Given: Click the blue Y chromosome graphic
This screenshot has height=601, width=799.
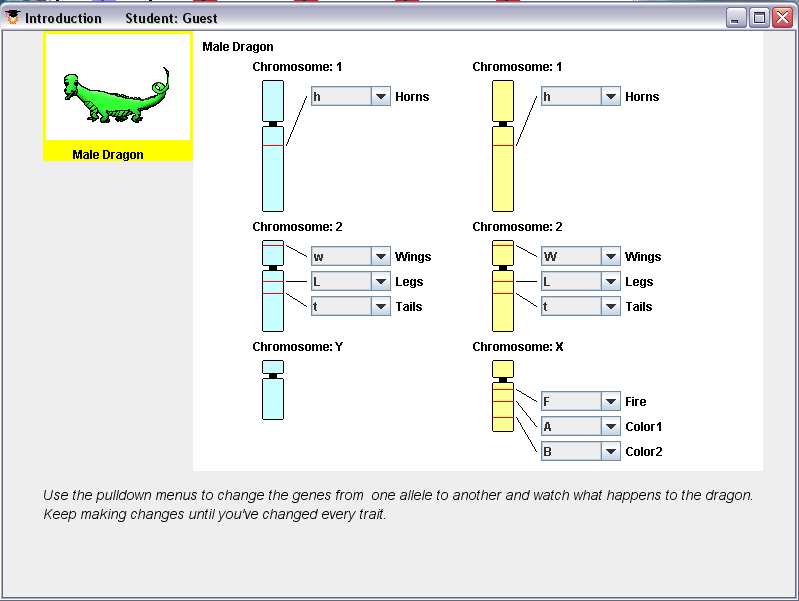Looking at the screenshot, I should [x=273, y=390].
